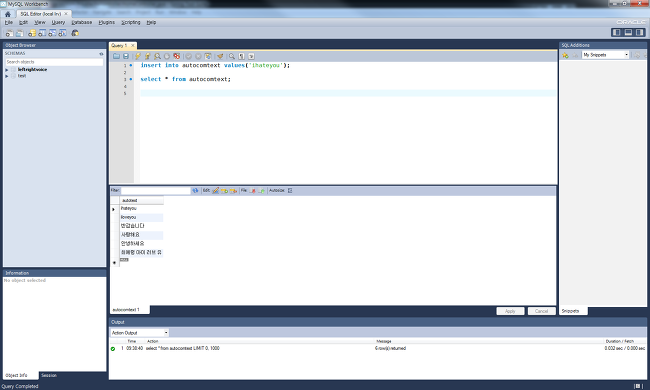Click the schemas refresh icon
Viewport: 650px width, 390px height.
[x=101, y=53]
